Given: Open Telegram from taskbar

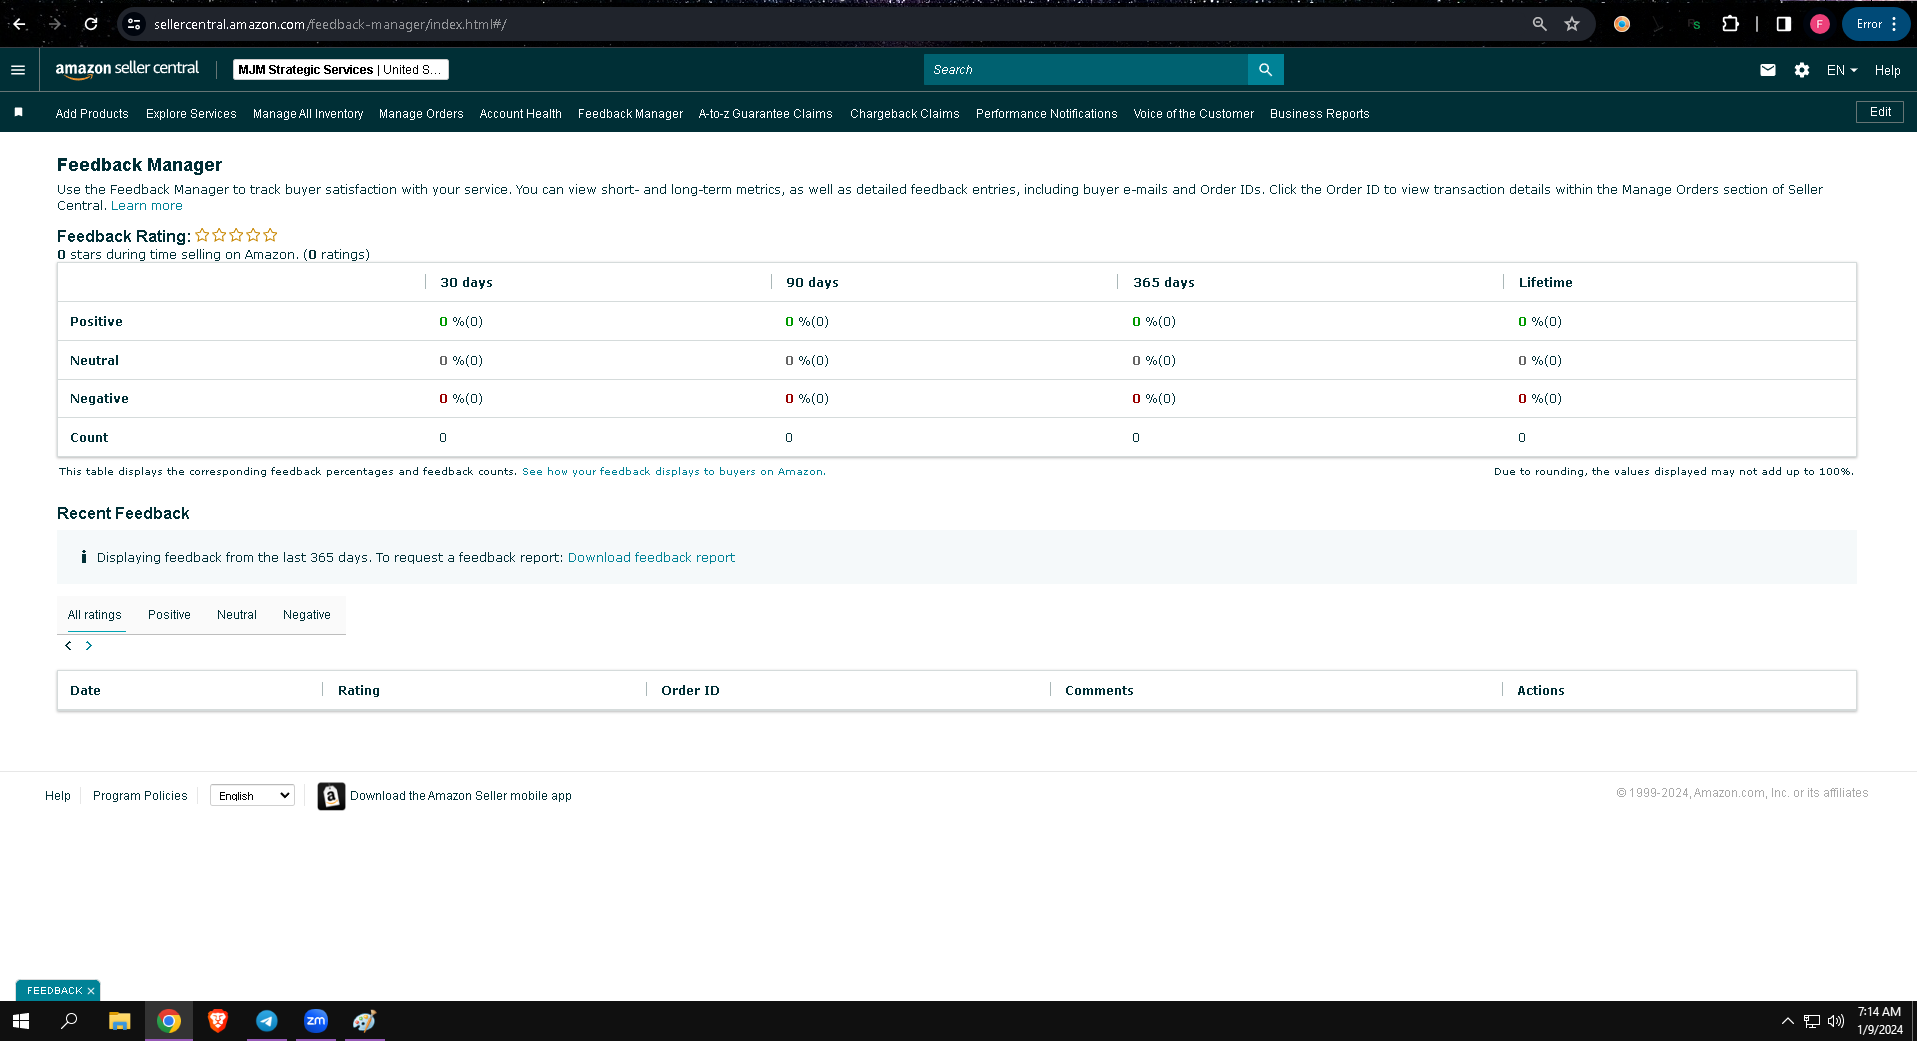Looking at the screenshot, I should click(267, 1021).
